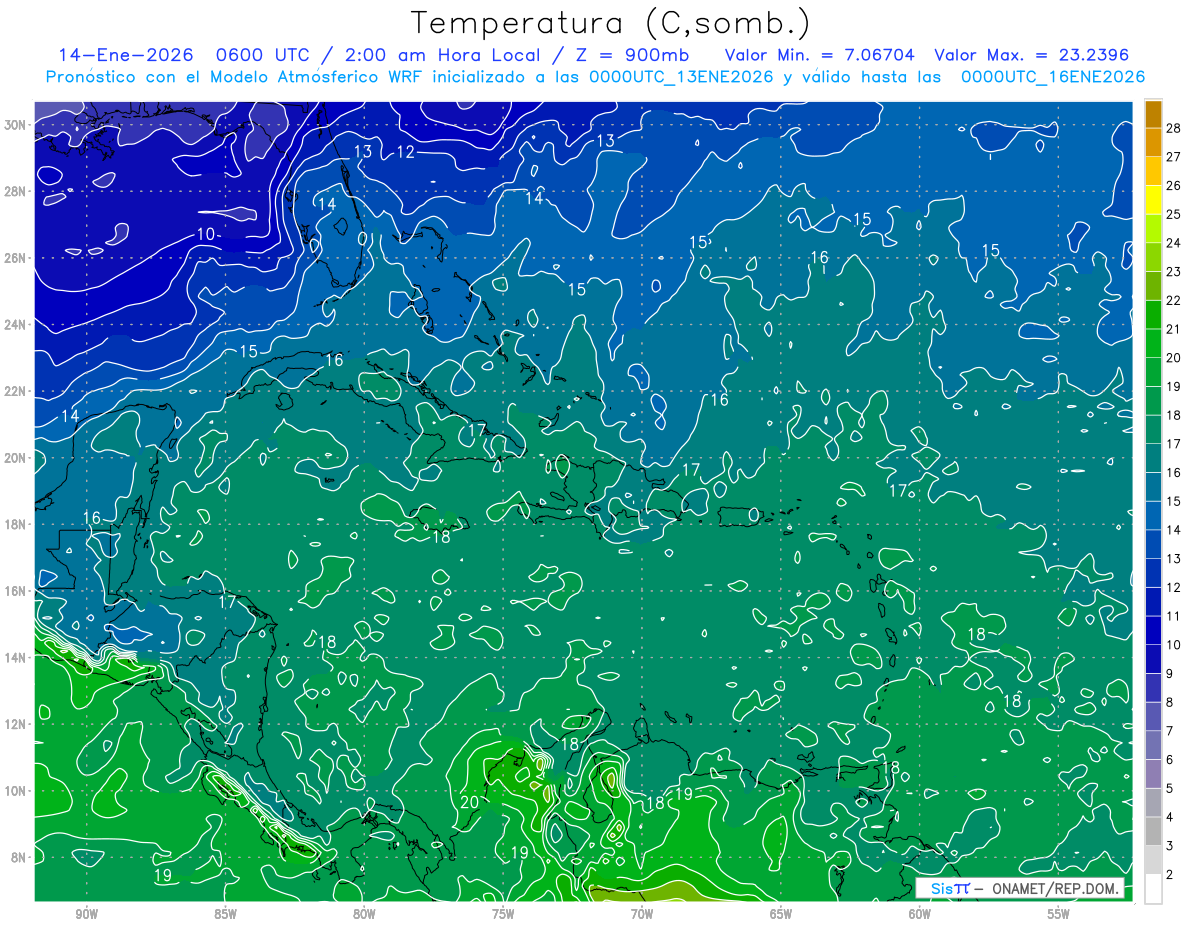1200x927 pixels.
Task: Click the 85W longitude axis label
Action: [x=225, y=914]
